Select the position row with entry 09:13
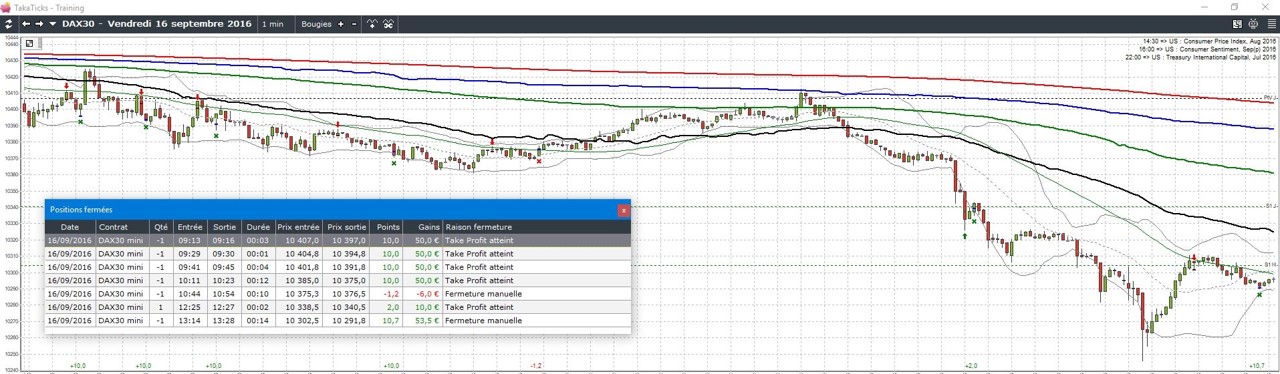This screenshot has height=374, width=1280. pyautogui.click(x=338, y=241)
